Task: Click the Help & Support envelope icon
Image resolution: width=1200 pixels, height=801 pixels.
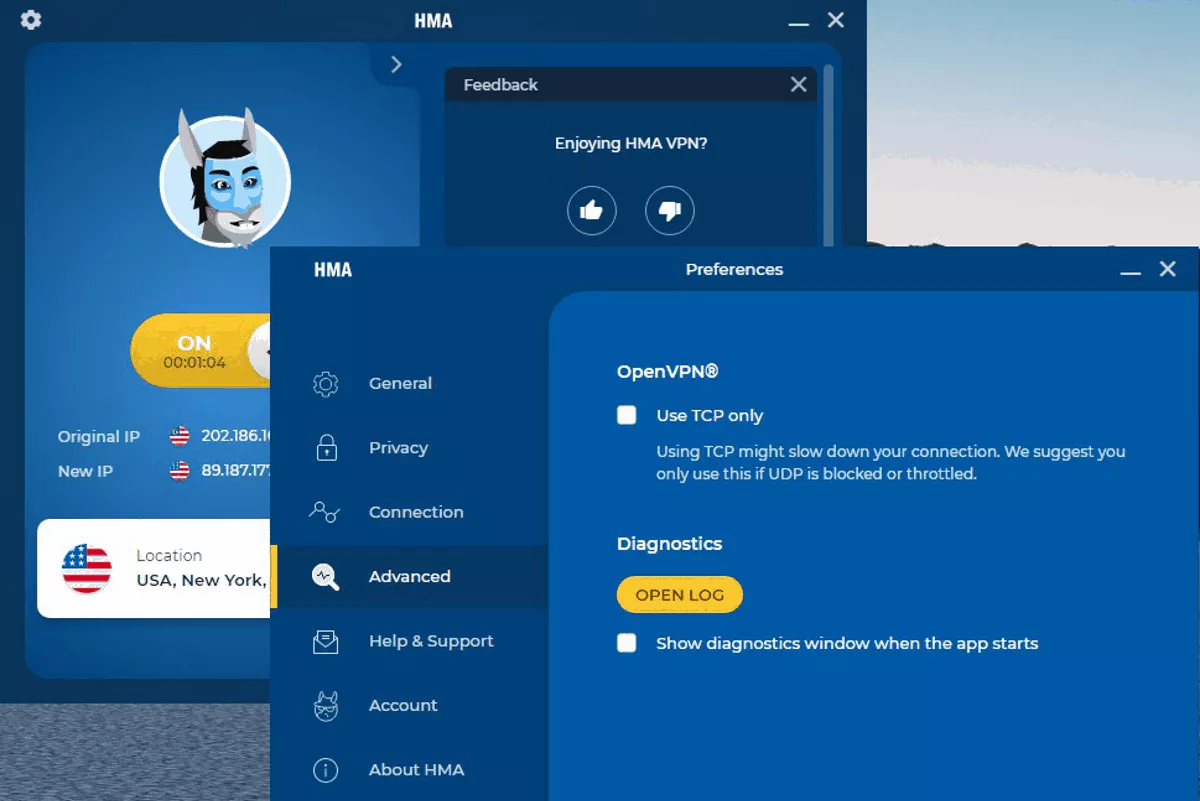Action: coord(326,641)
